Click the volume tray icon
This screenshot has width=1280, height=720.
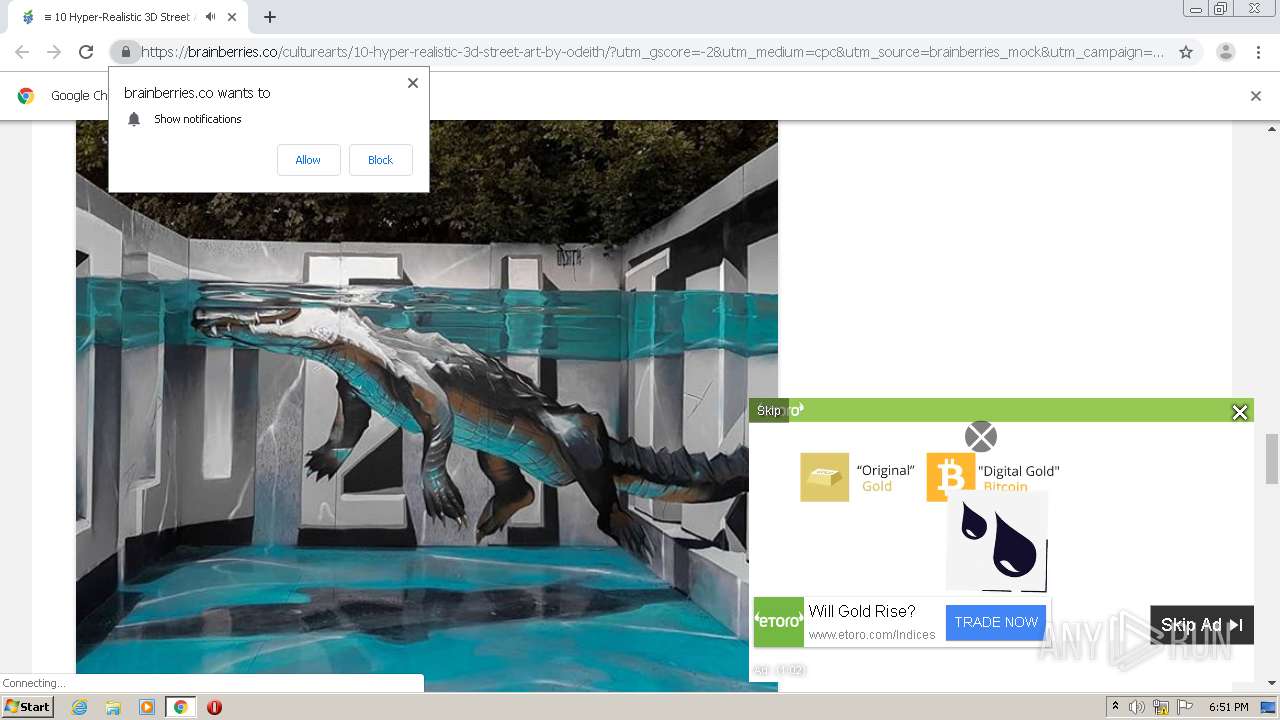tap(1137, 707)
